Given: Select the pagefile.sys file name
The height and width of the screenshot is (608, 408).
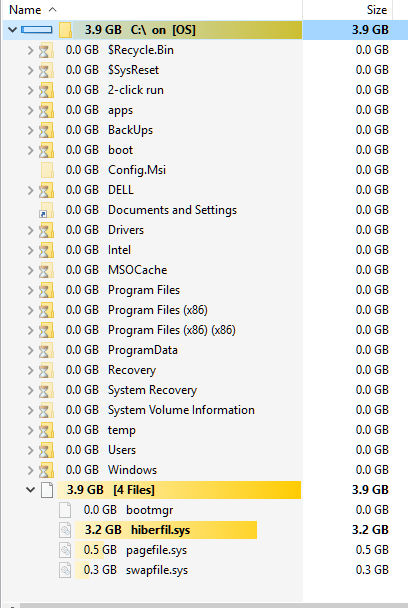Looking at the screenshot, I should [x=156, y=550].
